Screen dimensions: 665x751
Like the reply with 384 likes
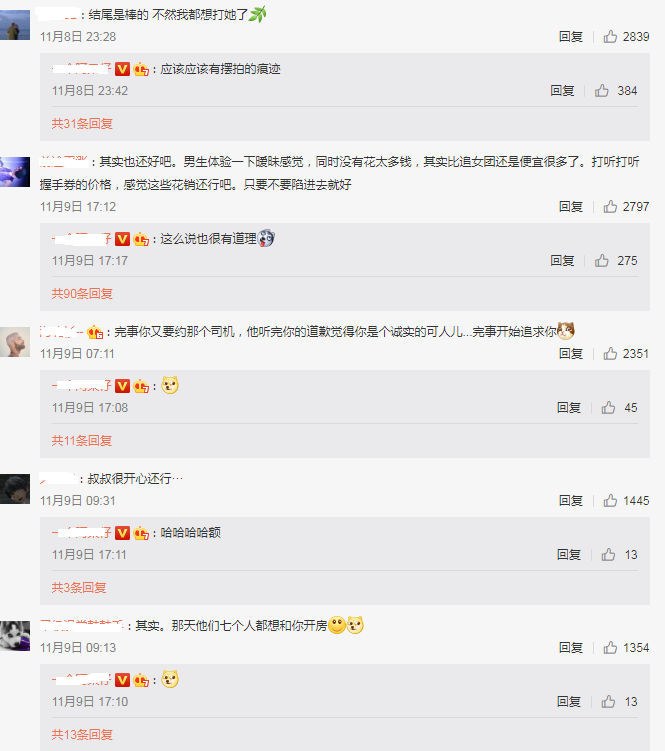[602, 91]
